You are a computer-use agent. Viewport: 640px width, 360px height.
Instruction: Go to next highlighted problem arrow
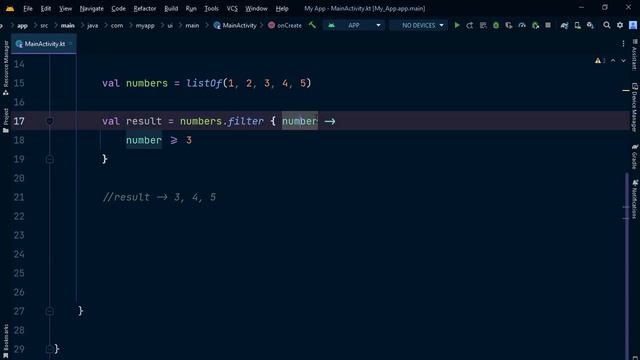[x=623, y=61]
